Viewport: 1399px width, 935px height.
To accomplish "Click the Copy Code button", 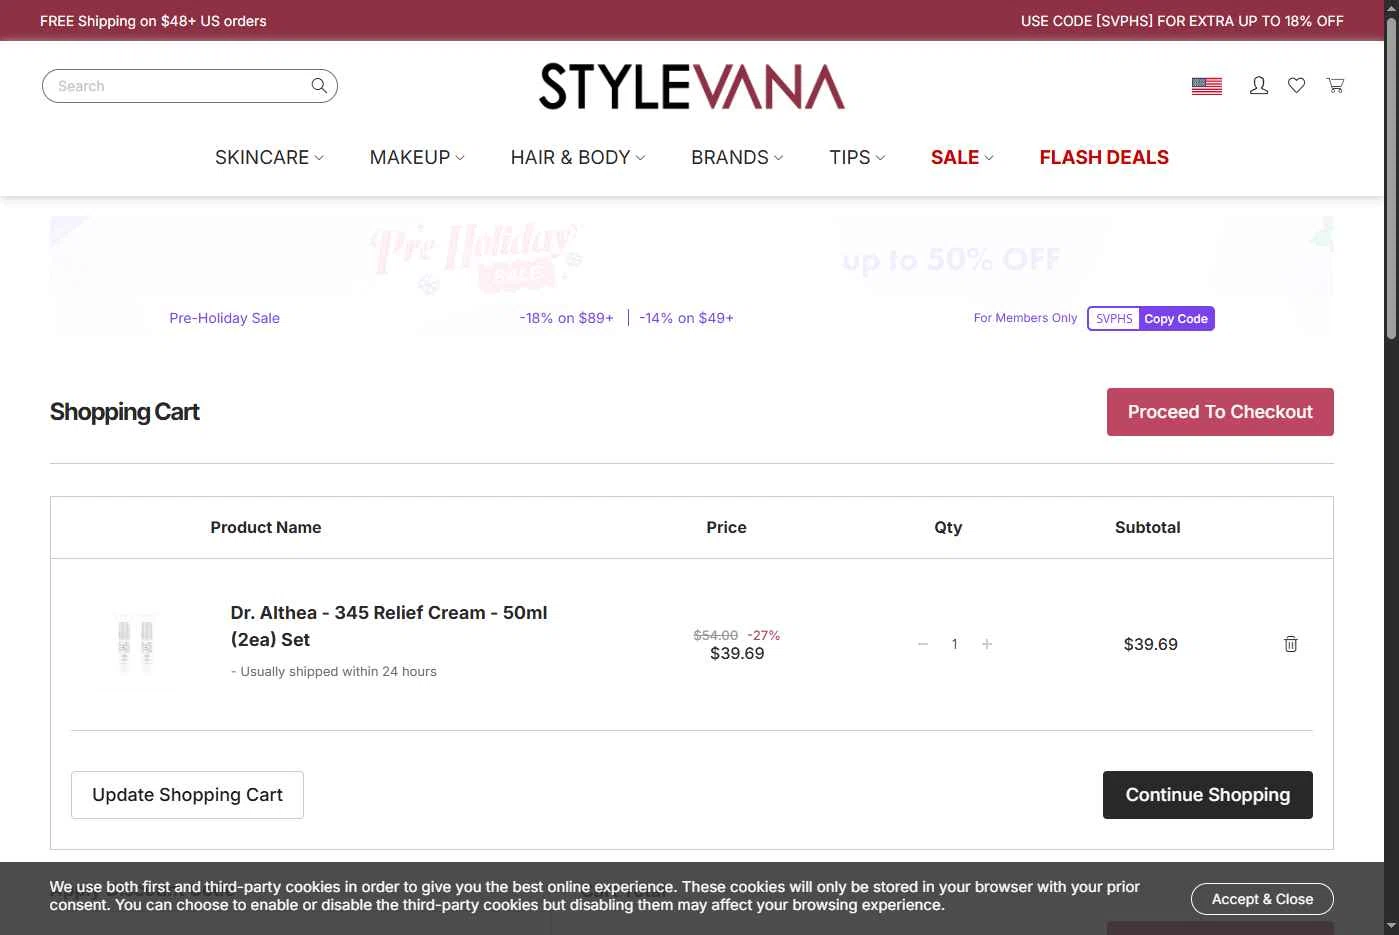I will pyautogui.click(x=1176, y=319).
